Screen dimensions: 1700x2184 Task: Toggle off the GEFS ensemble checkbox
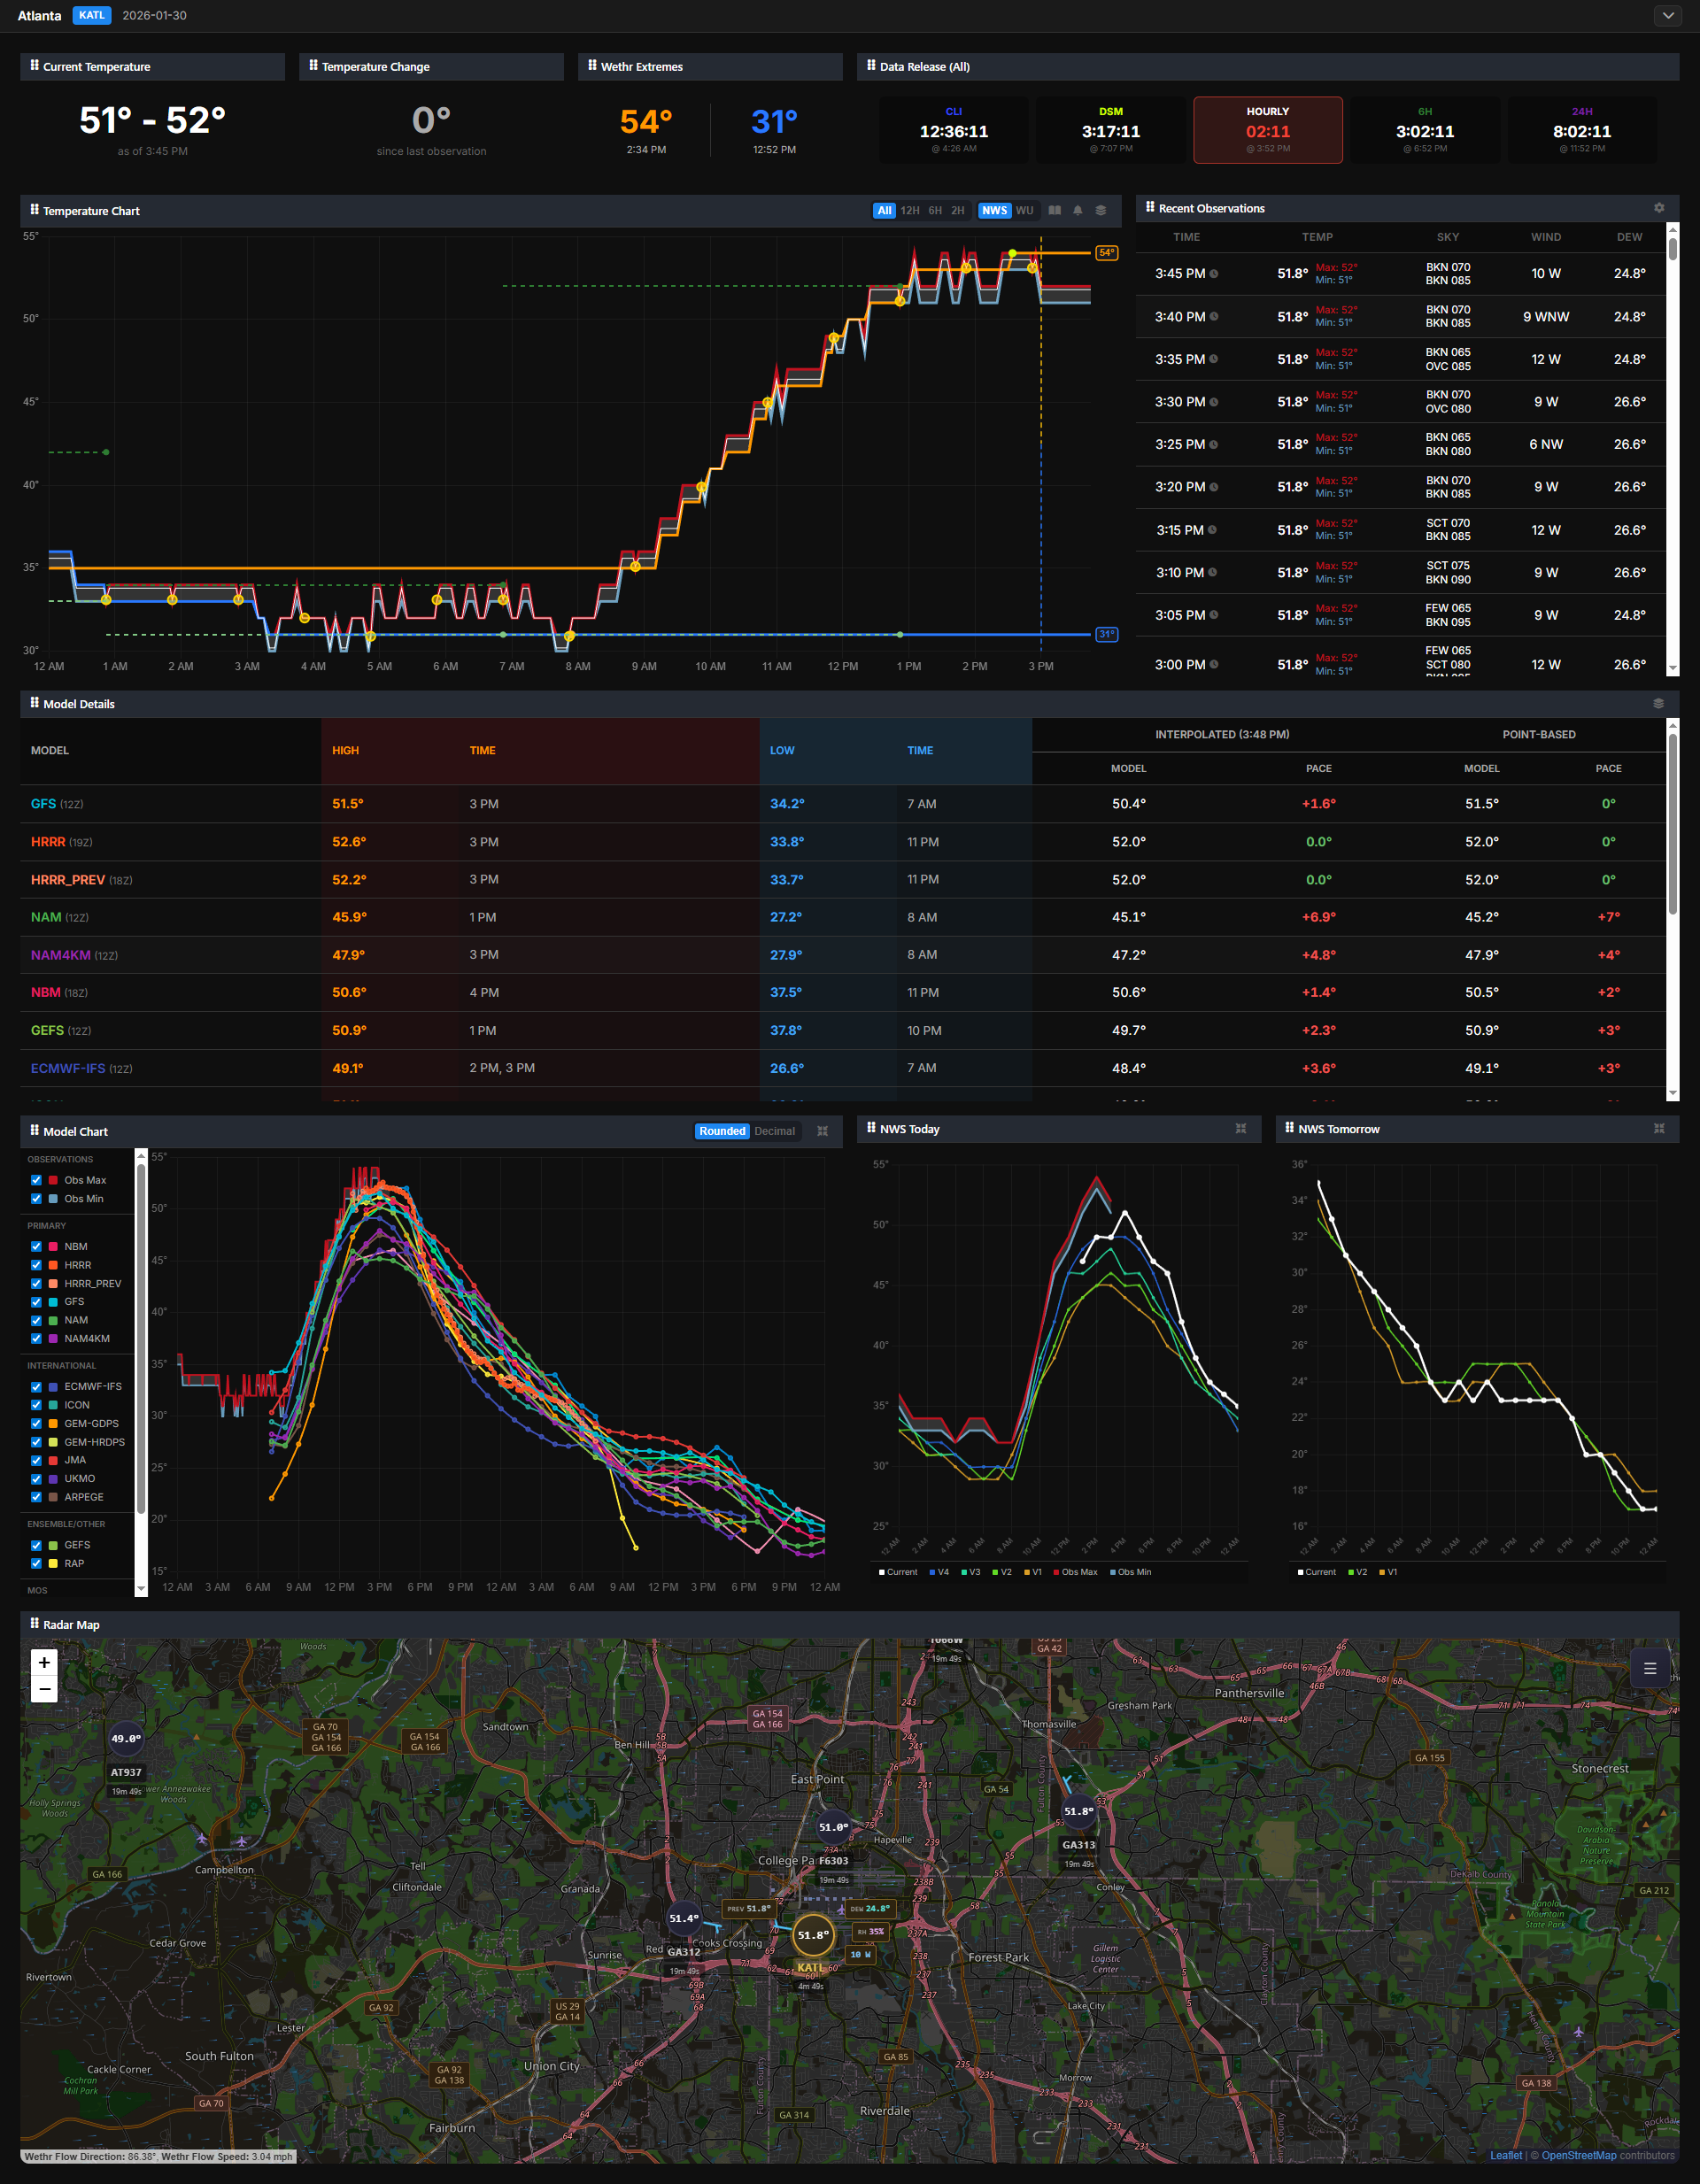(x=36, y=1544)
